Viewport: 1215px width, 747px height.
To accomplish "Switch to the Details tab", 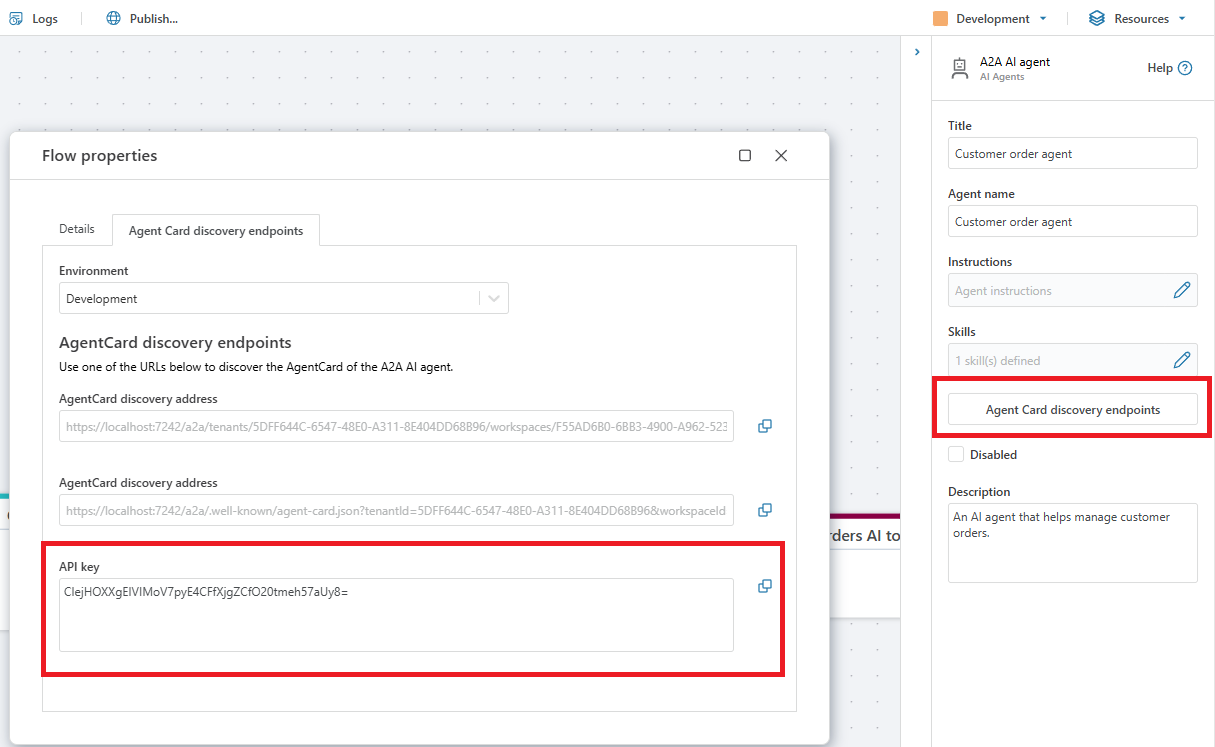I will click(x=77, y=229).
